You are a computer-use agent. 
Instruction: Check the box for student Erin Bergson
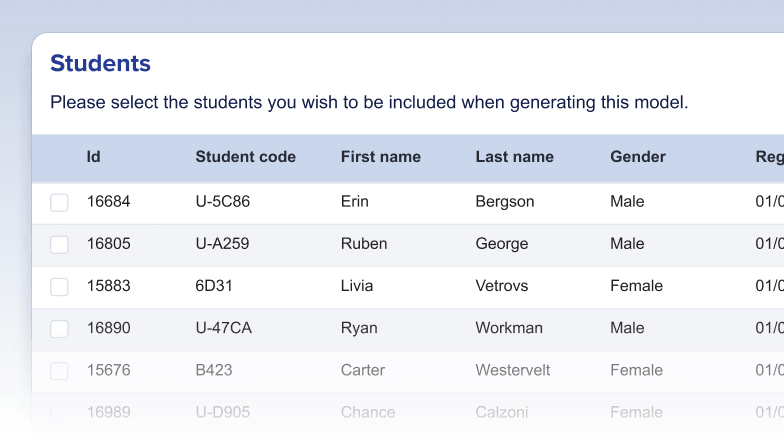[59, 202]
